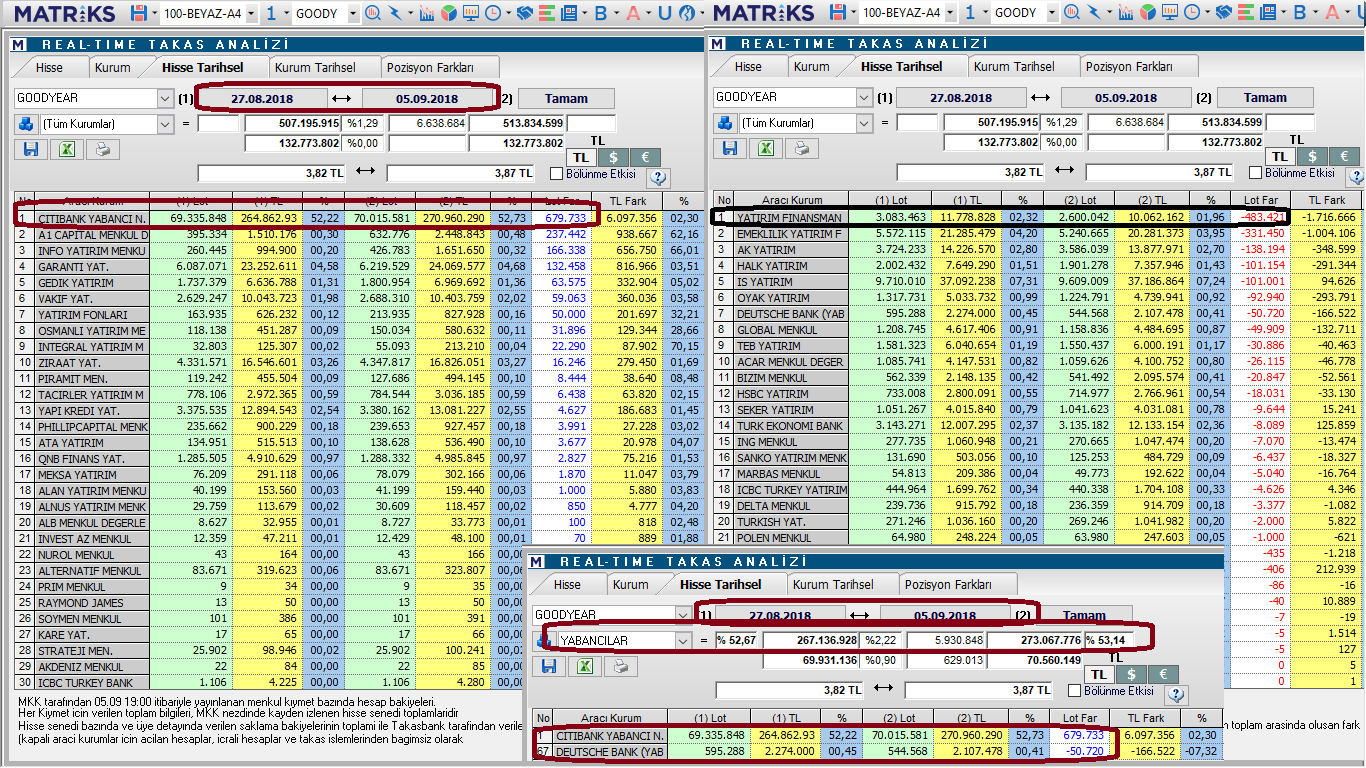Enable Bölünme Etkisi checkbox in left window

[x=557, y=173]
